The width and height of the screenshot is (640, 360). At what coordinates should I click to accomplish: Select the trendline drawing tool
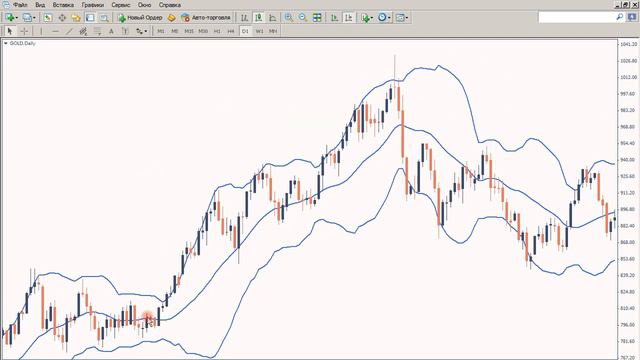click(x=69, y=31)
